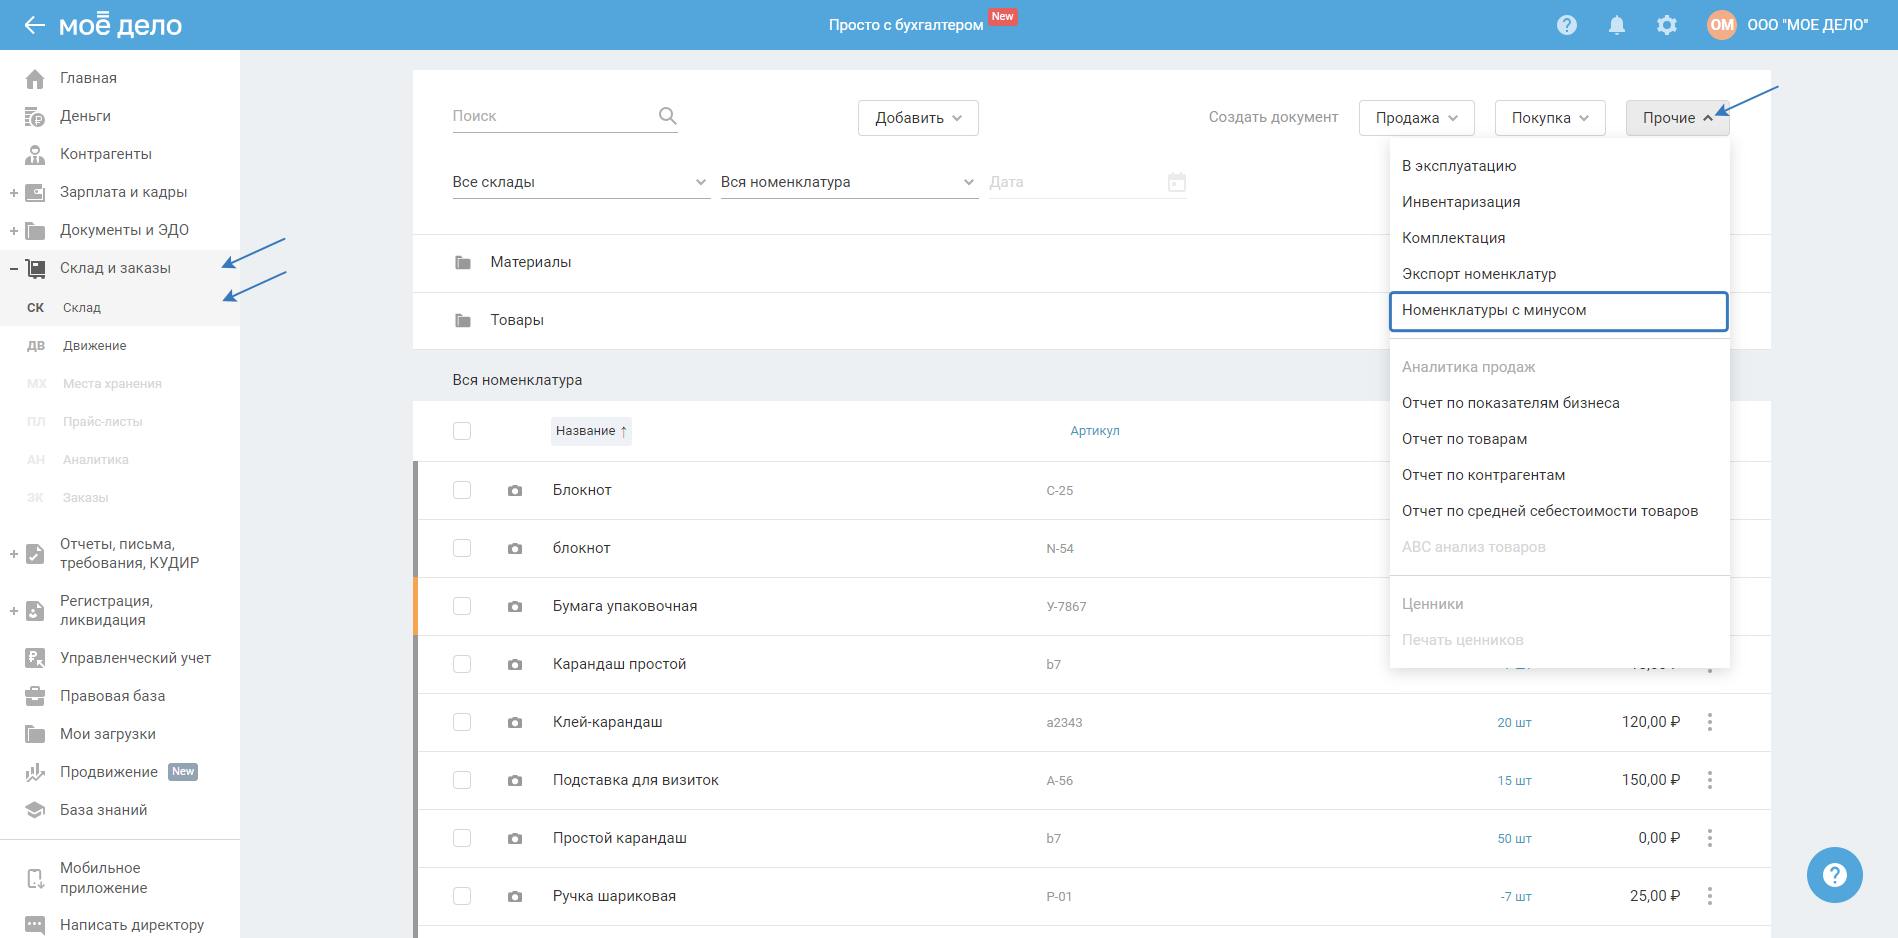Click the notifications bell icon
The width and height of the screenshot is (1898, 938).
click(x=1616, y=25)
